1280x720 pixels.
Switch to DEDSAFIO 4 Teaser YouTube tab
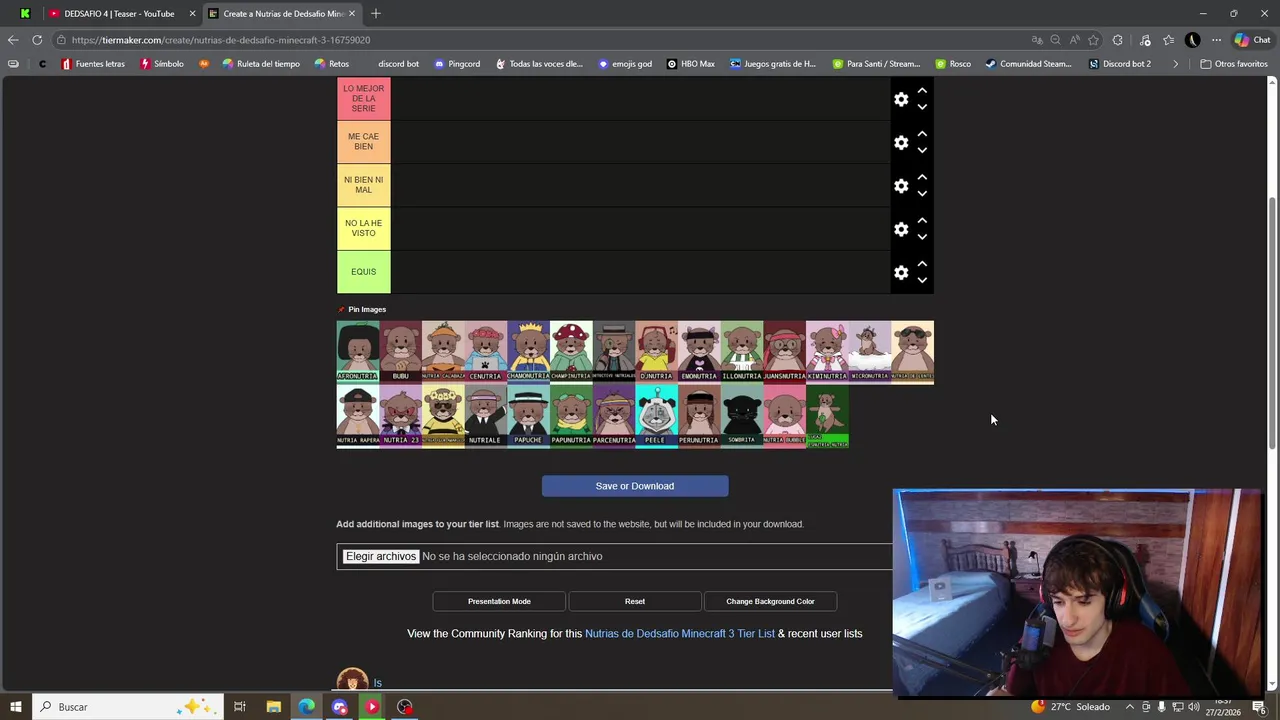click(119, 14)
